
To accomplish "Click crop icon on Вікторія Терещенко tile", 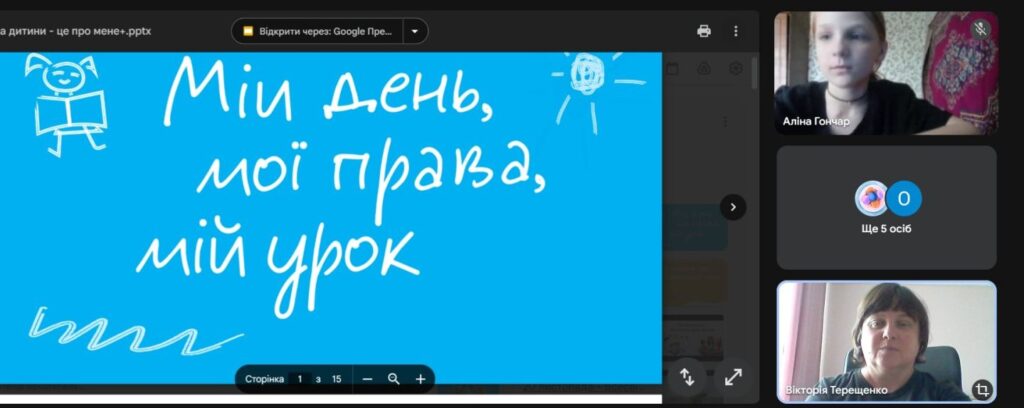I will coord(981,389).
